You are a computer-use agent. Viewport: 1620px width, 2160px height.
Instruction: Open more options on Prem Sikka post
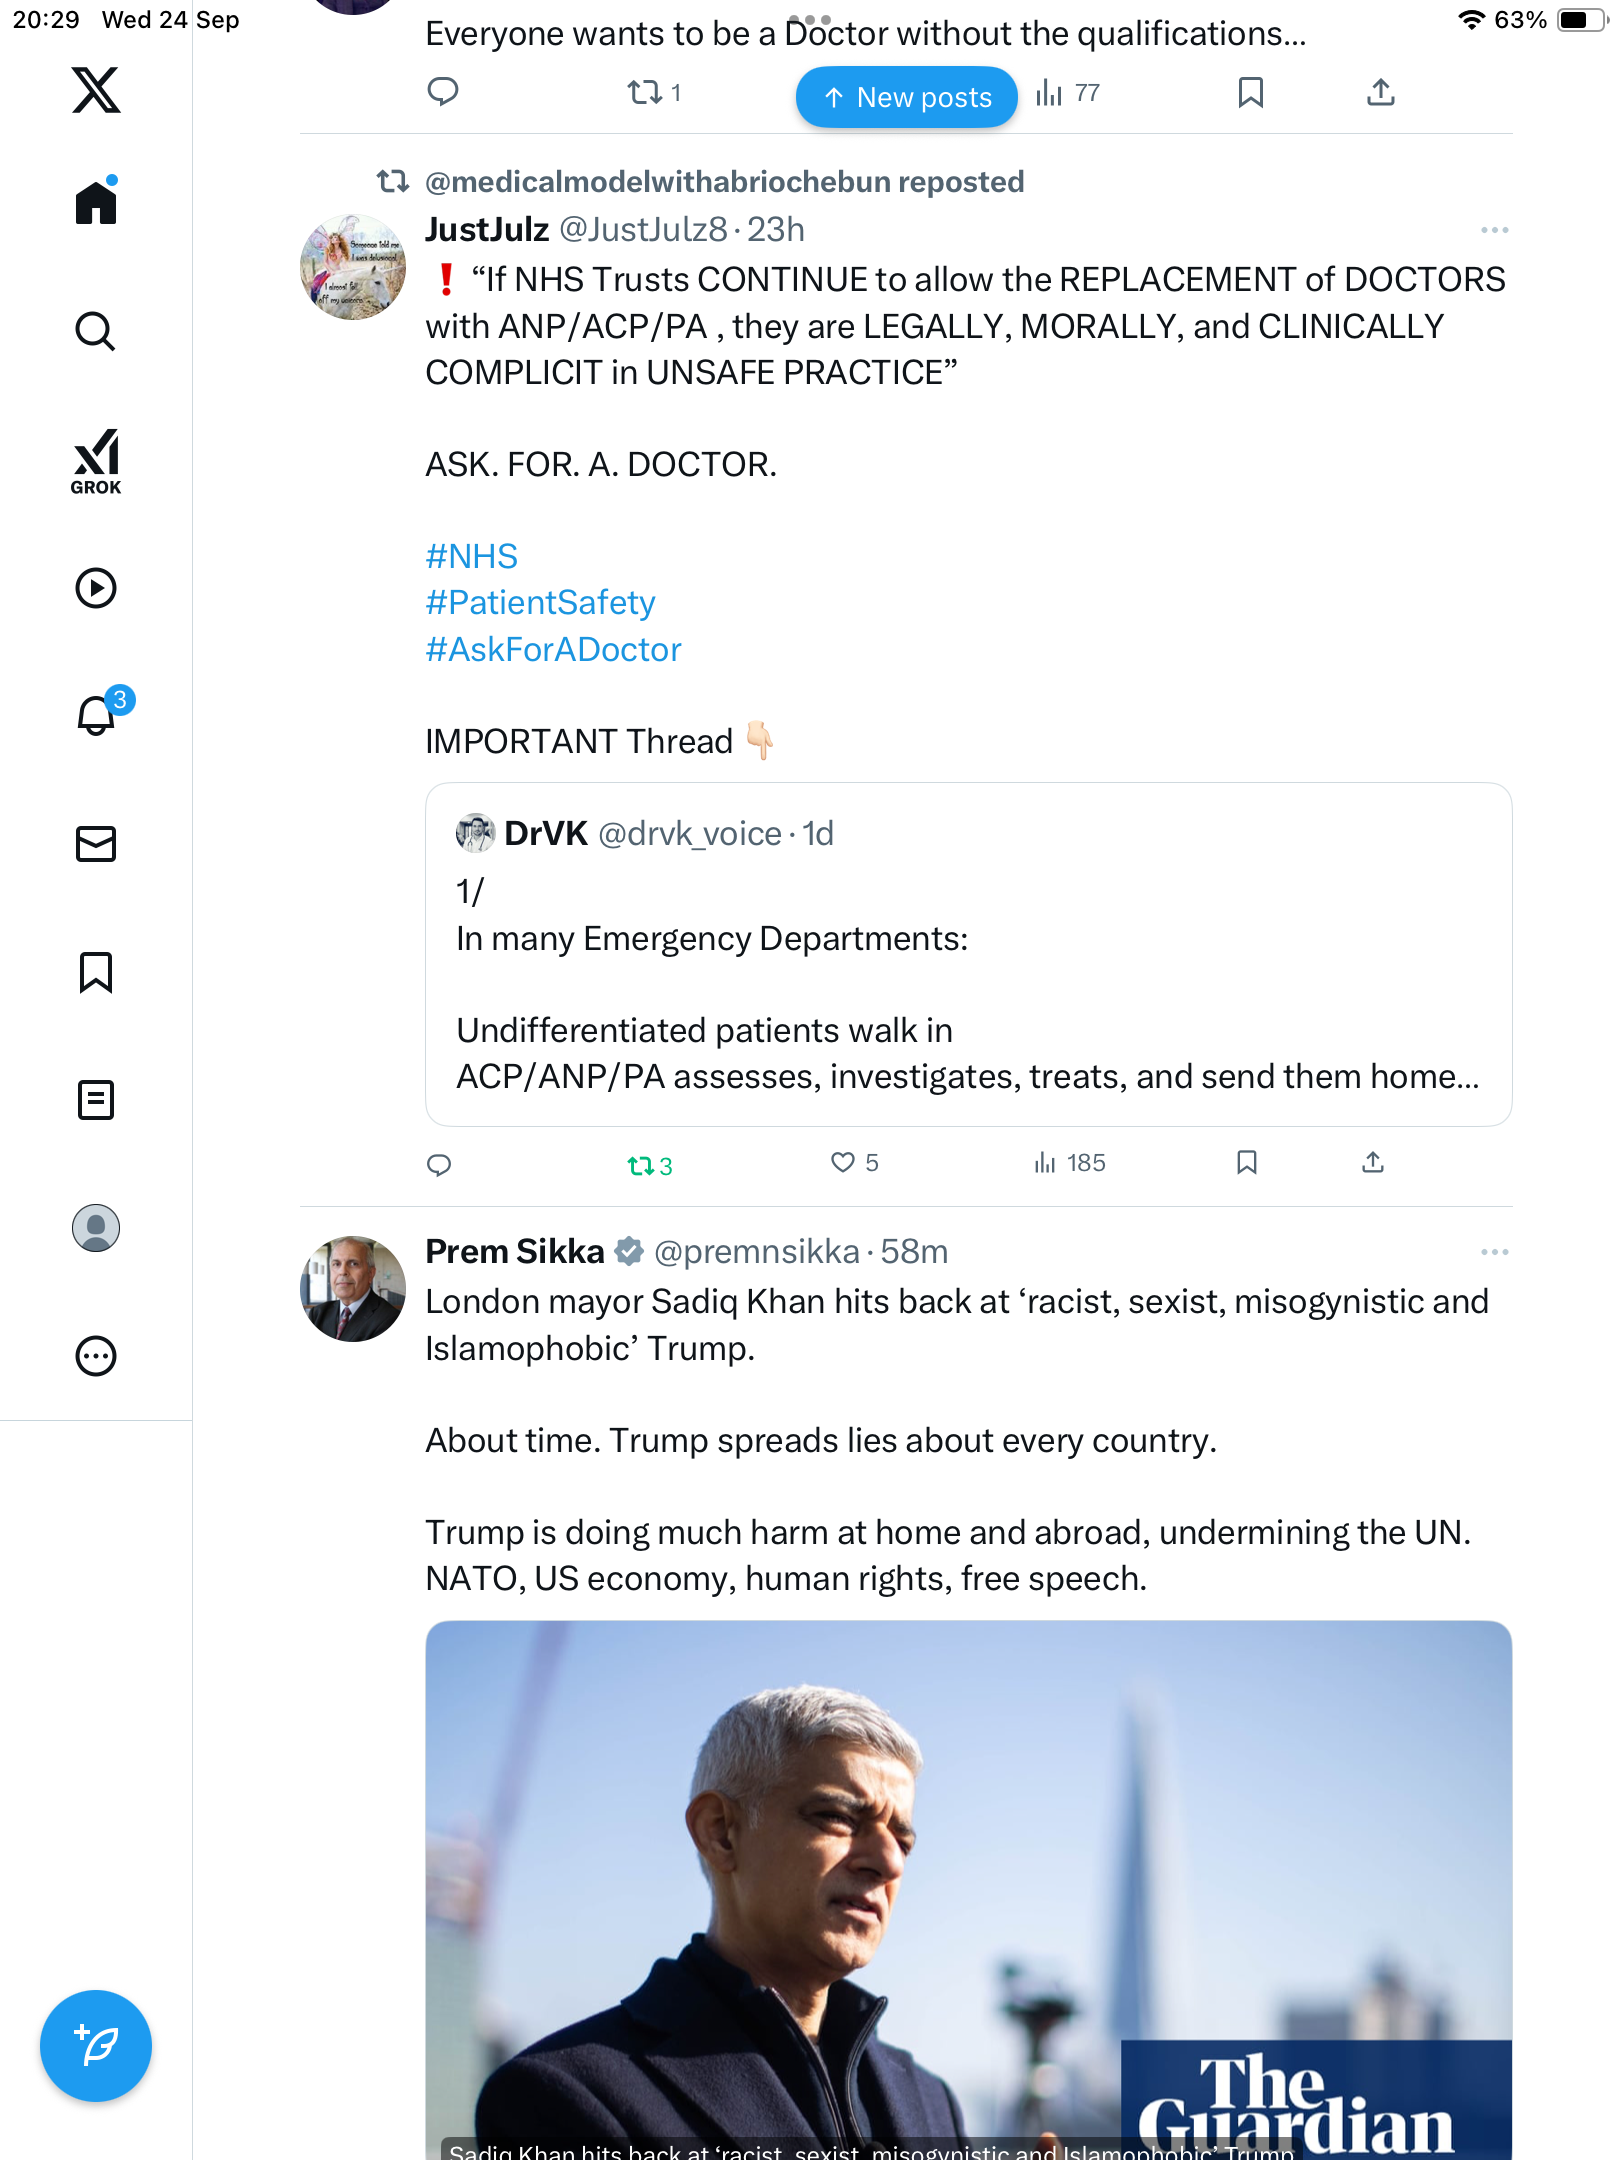(1494, 1252)
